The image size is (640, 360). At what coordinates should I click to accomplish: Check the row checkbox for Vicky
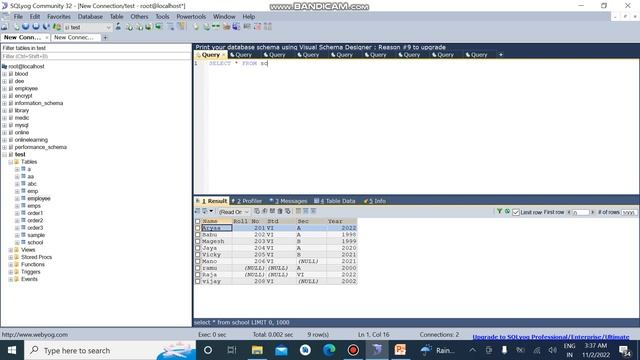(198, 254)
